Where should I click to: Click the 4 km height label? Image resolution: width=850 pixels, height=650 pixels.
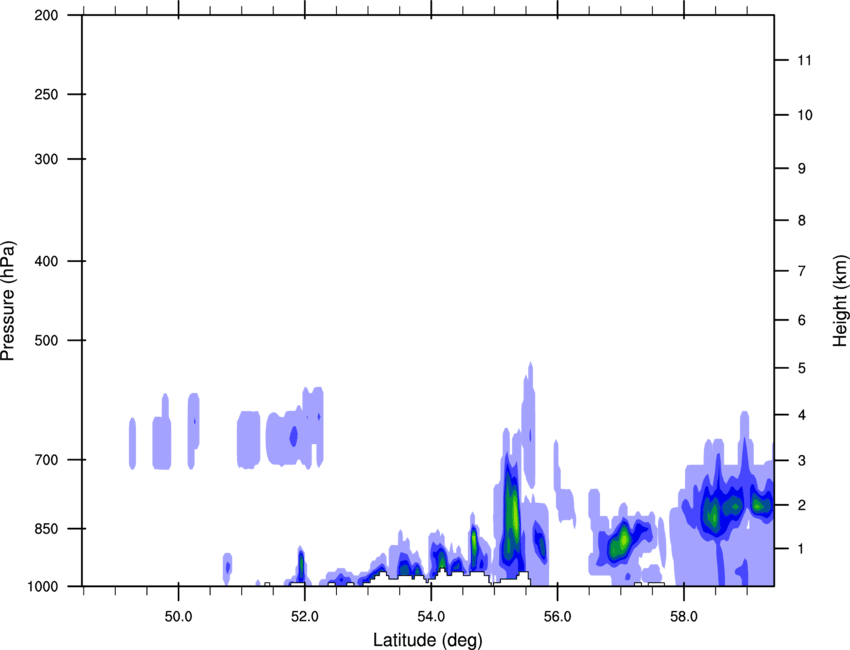(802, 415)
